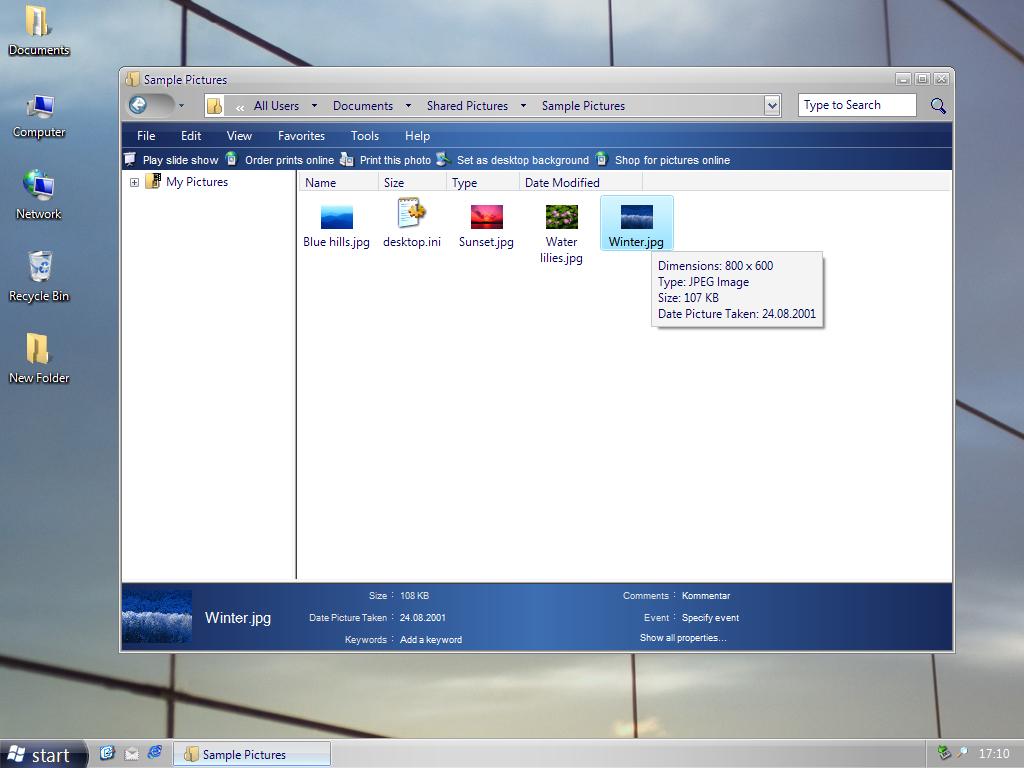Open the address bar dropdown arrow
The width and height of the screenshot is (1024, 768).
point(771,105)
